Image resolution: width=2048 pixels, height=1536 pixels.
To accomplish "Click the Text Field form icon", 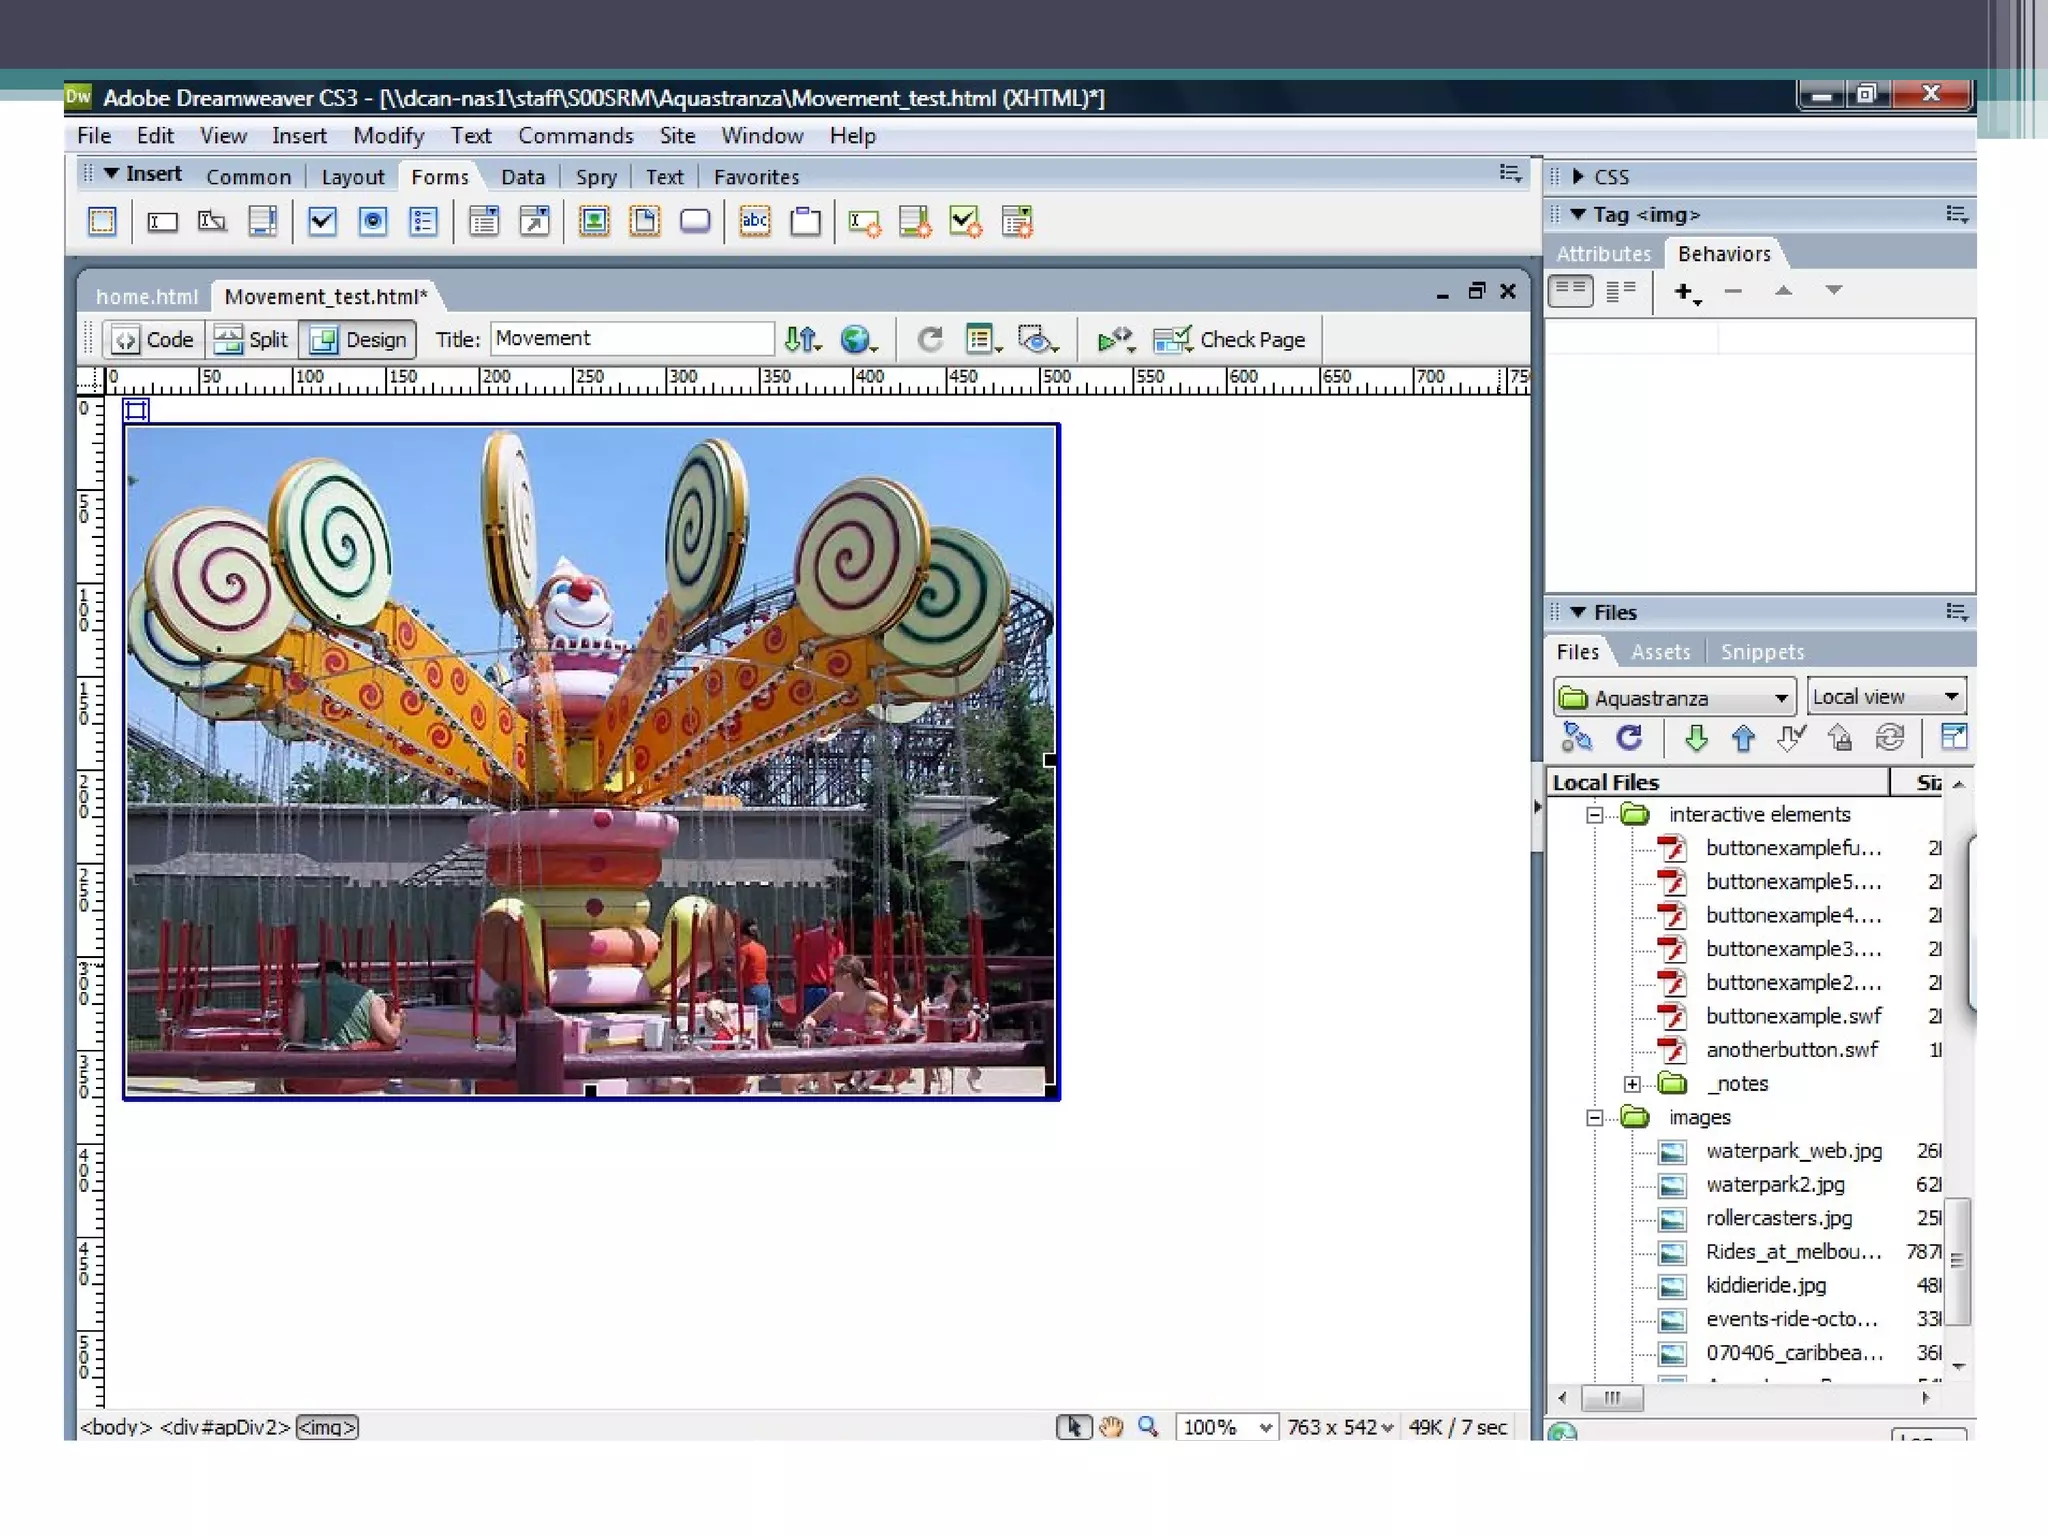I will [x=162, y=221].
